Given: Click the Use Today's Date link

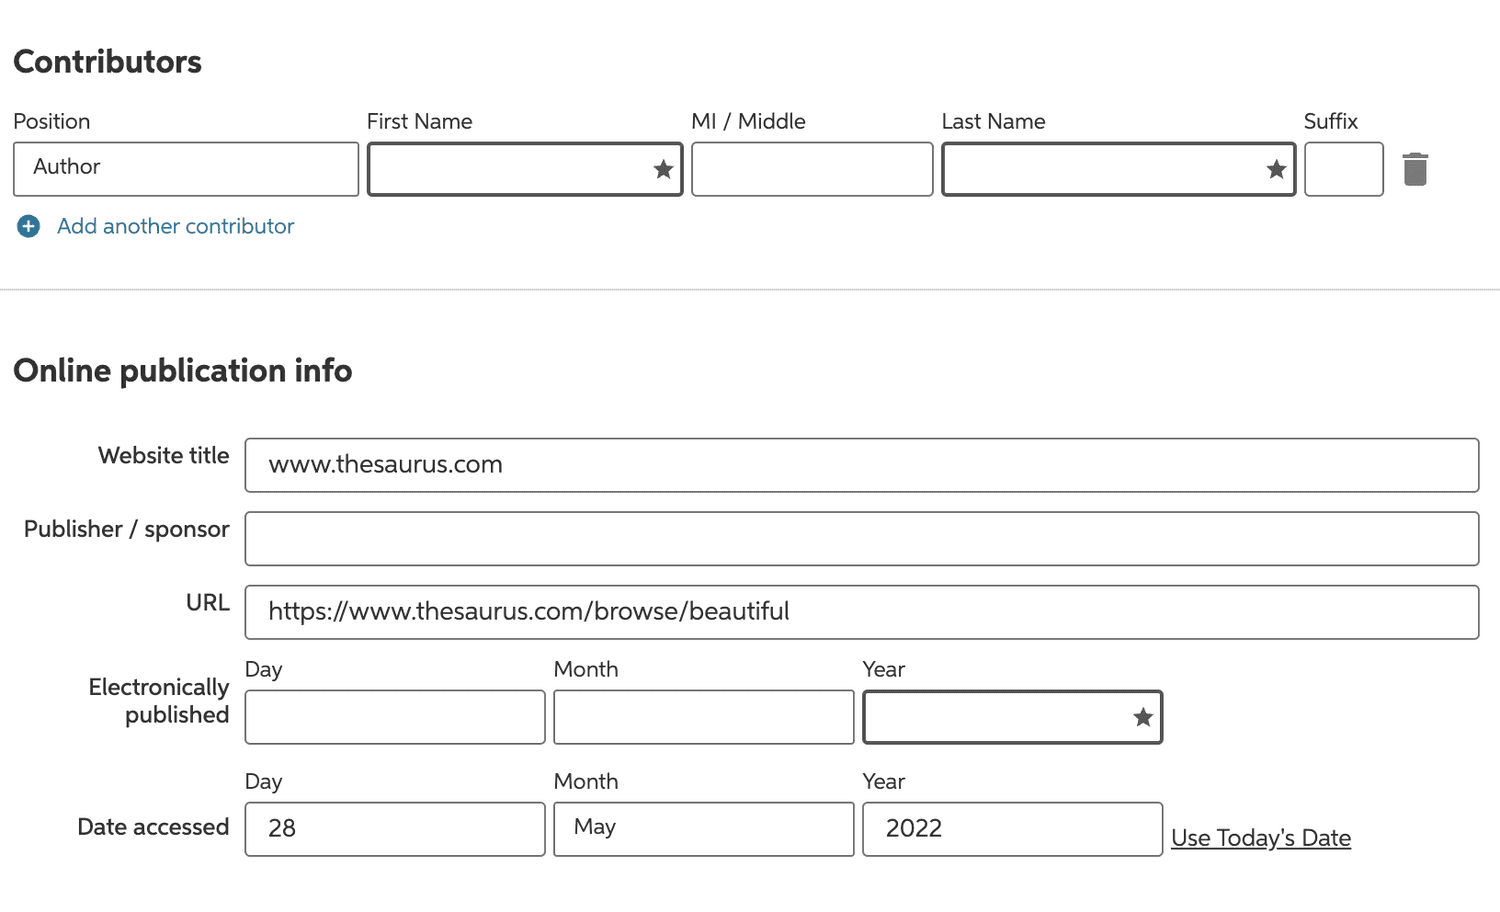Looking at the screenshot, I should tap(1261, 838).
